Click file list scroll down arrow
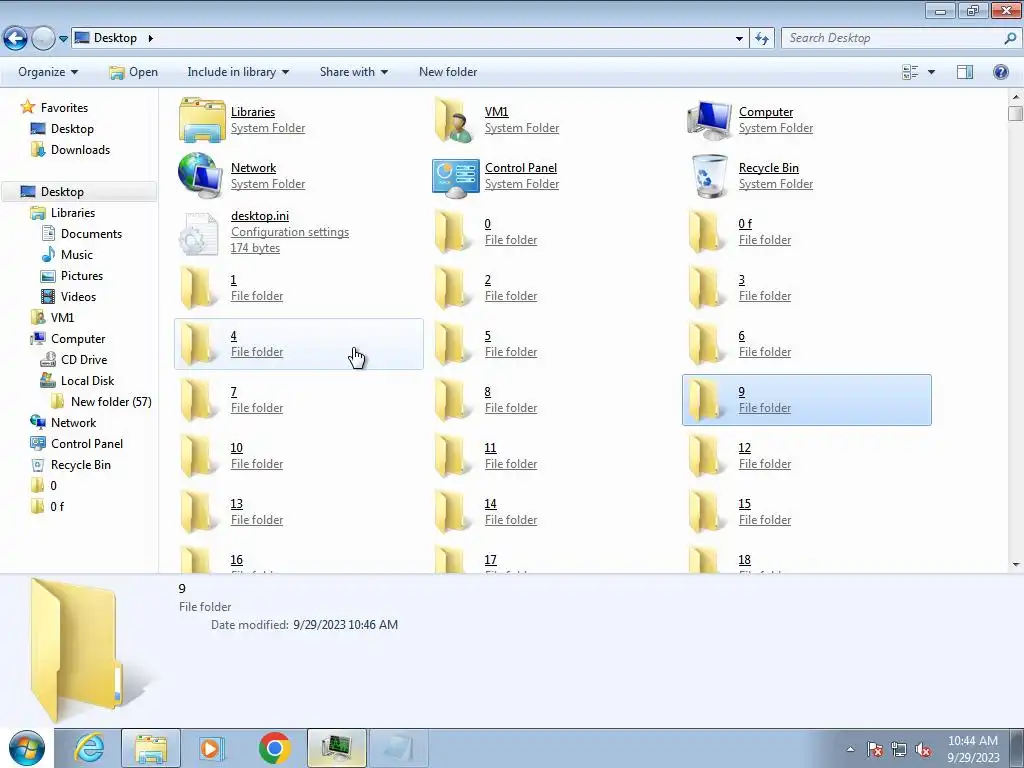 point(1016,564)
